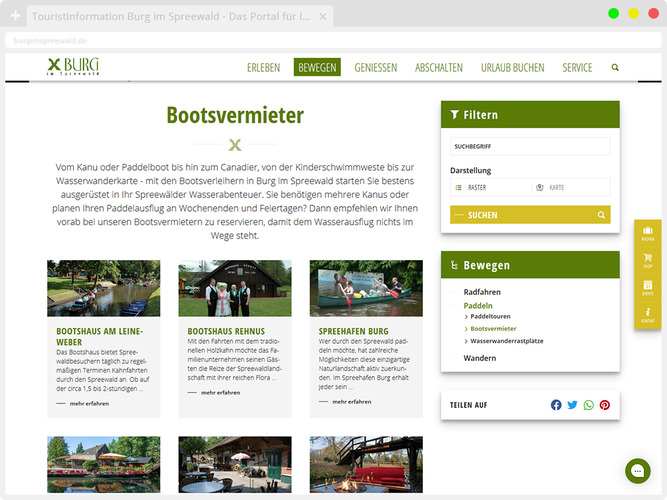Select Karte display option

(570, 187)
